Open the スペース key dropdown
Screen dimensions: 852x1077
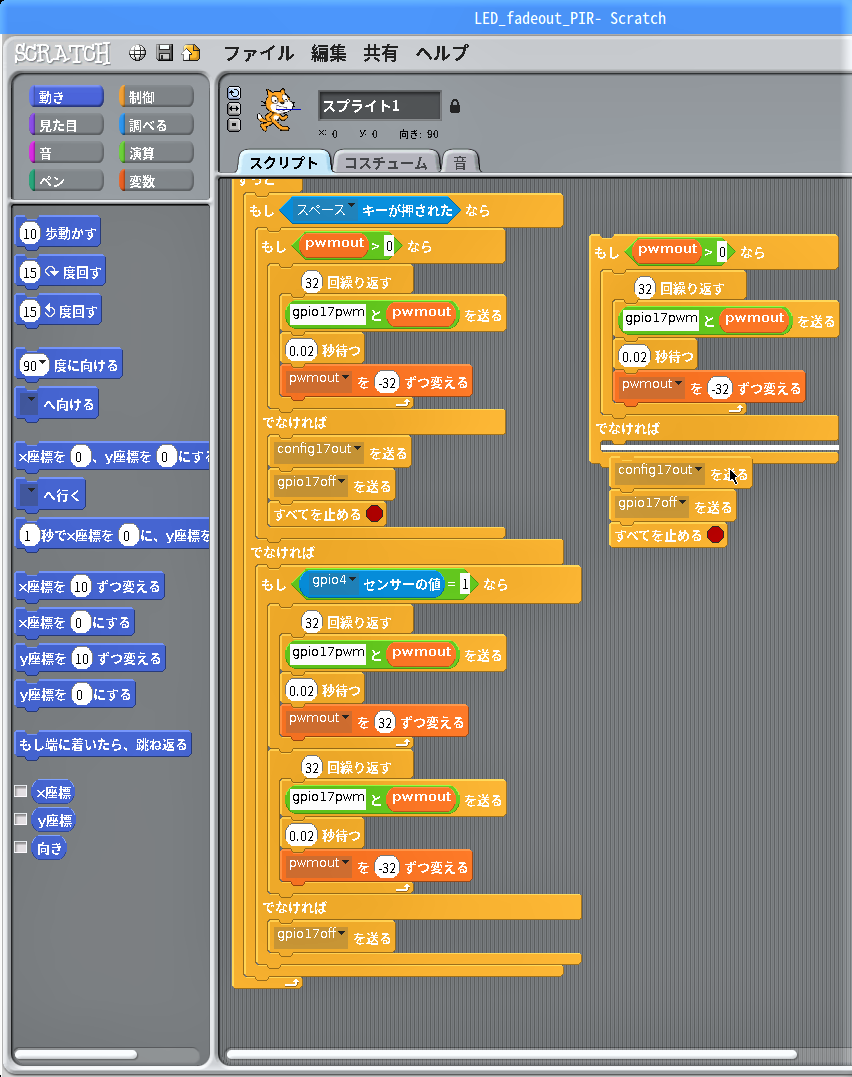[x=352, y=206]
